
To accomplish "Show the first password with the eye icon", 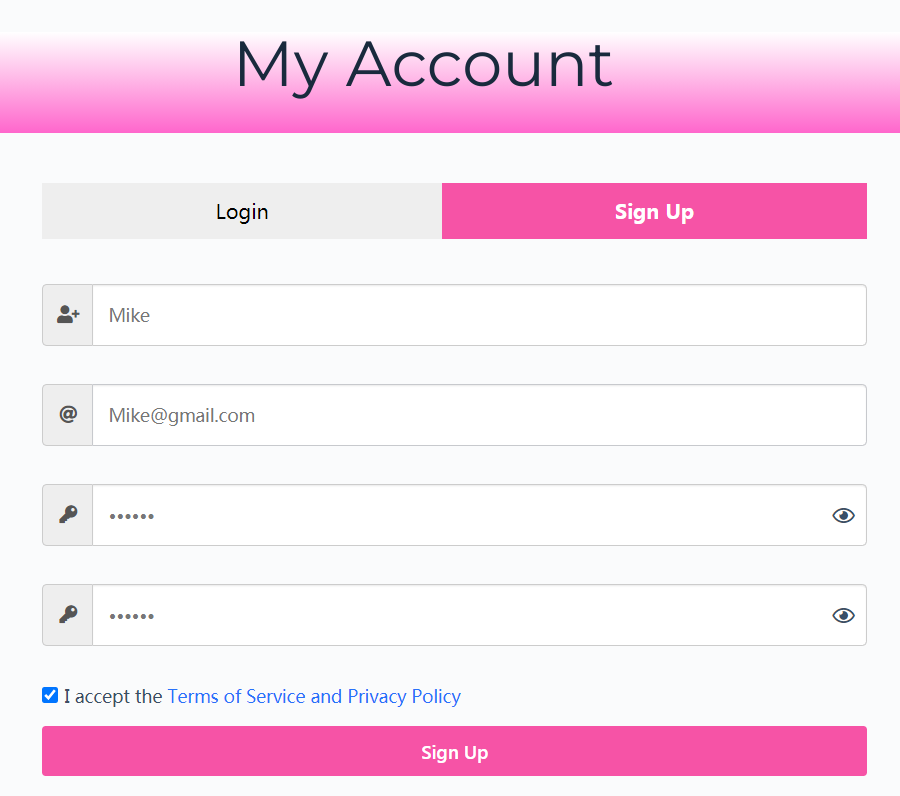I will (843, 515).
